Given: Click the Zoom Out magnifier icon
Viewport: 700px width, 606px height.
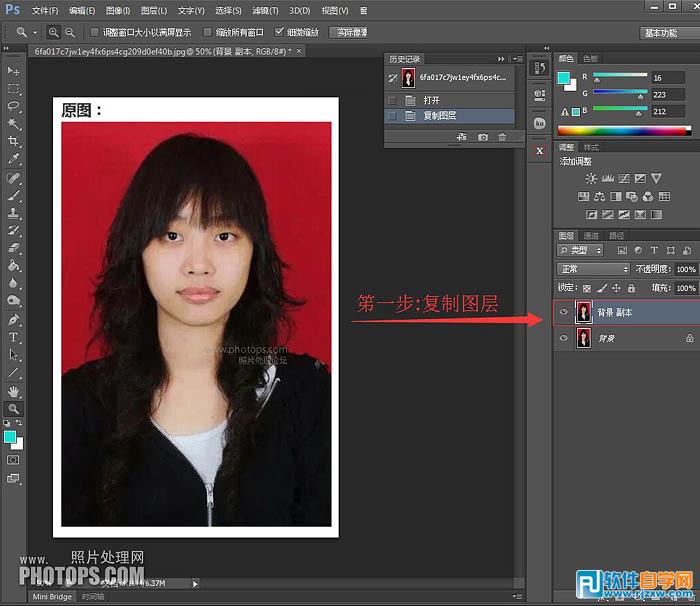Looking at the screenshot, I should [x=71, y=33].
